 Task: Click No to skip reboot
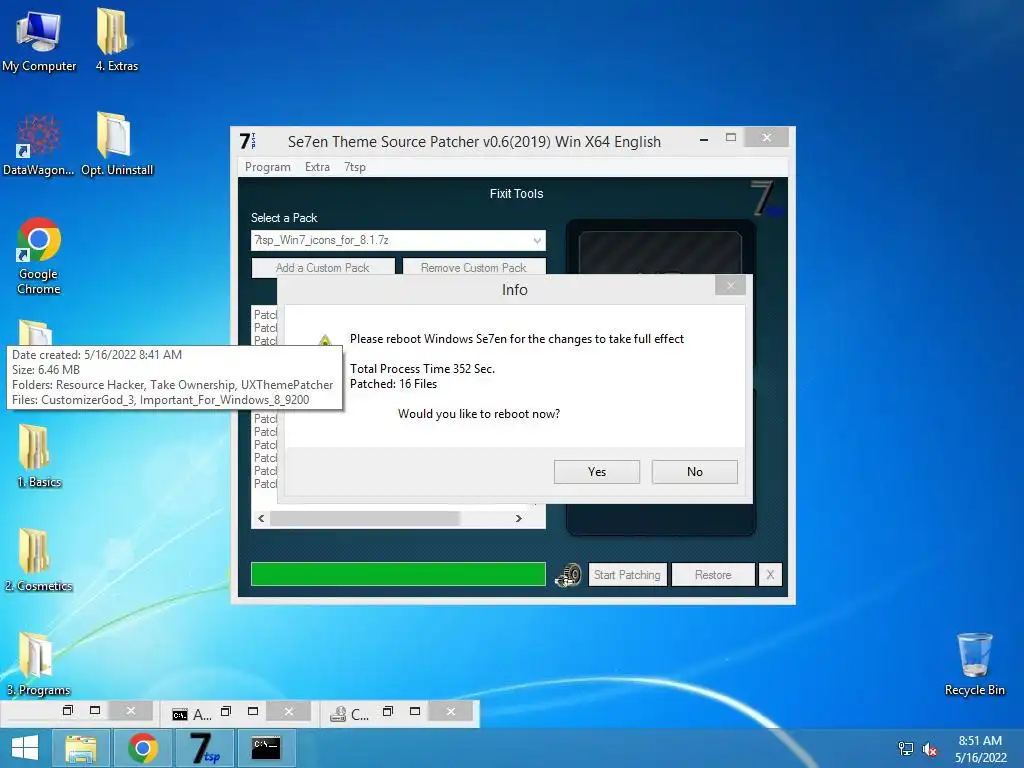click(x=695, y=472)
